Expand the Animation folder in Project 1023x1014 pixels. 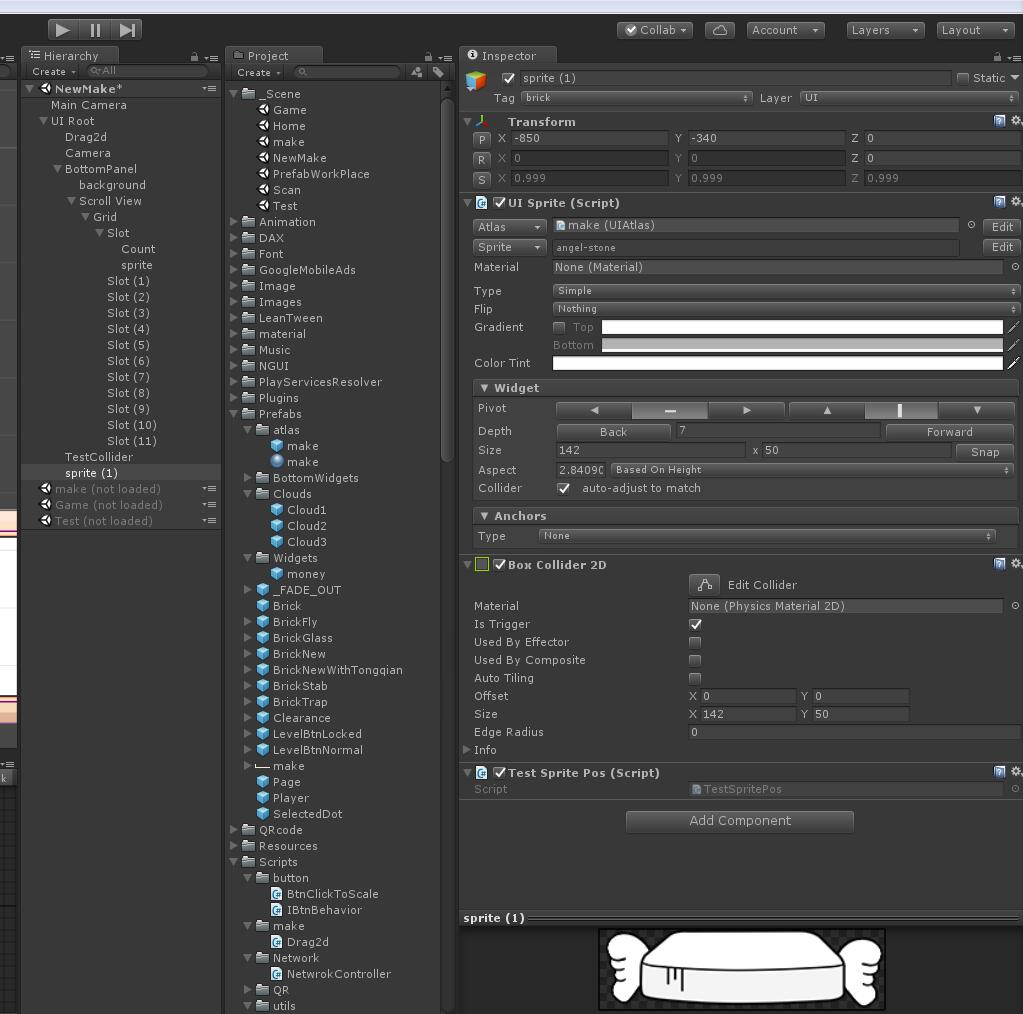(234, 222)
